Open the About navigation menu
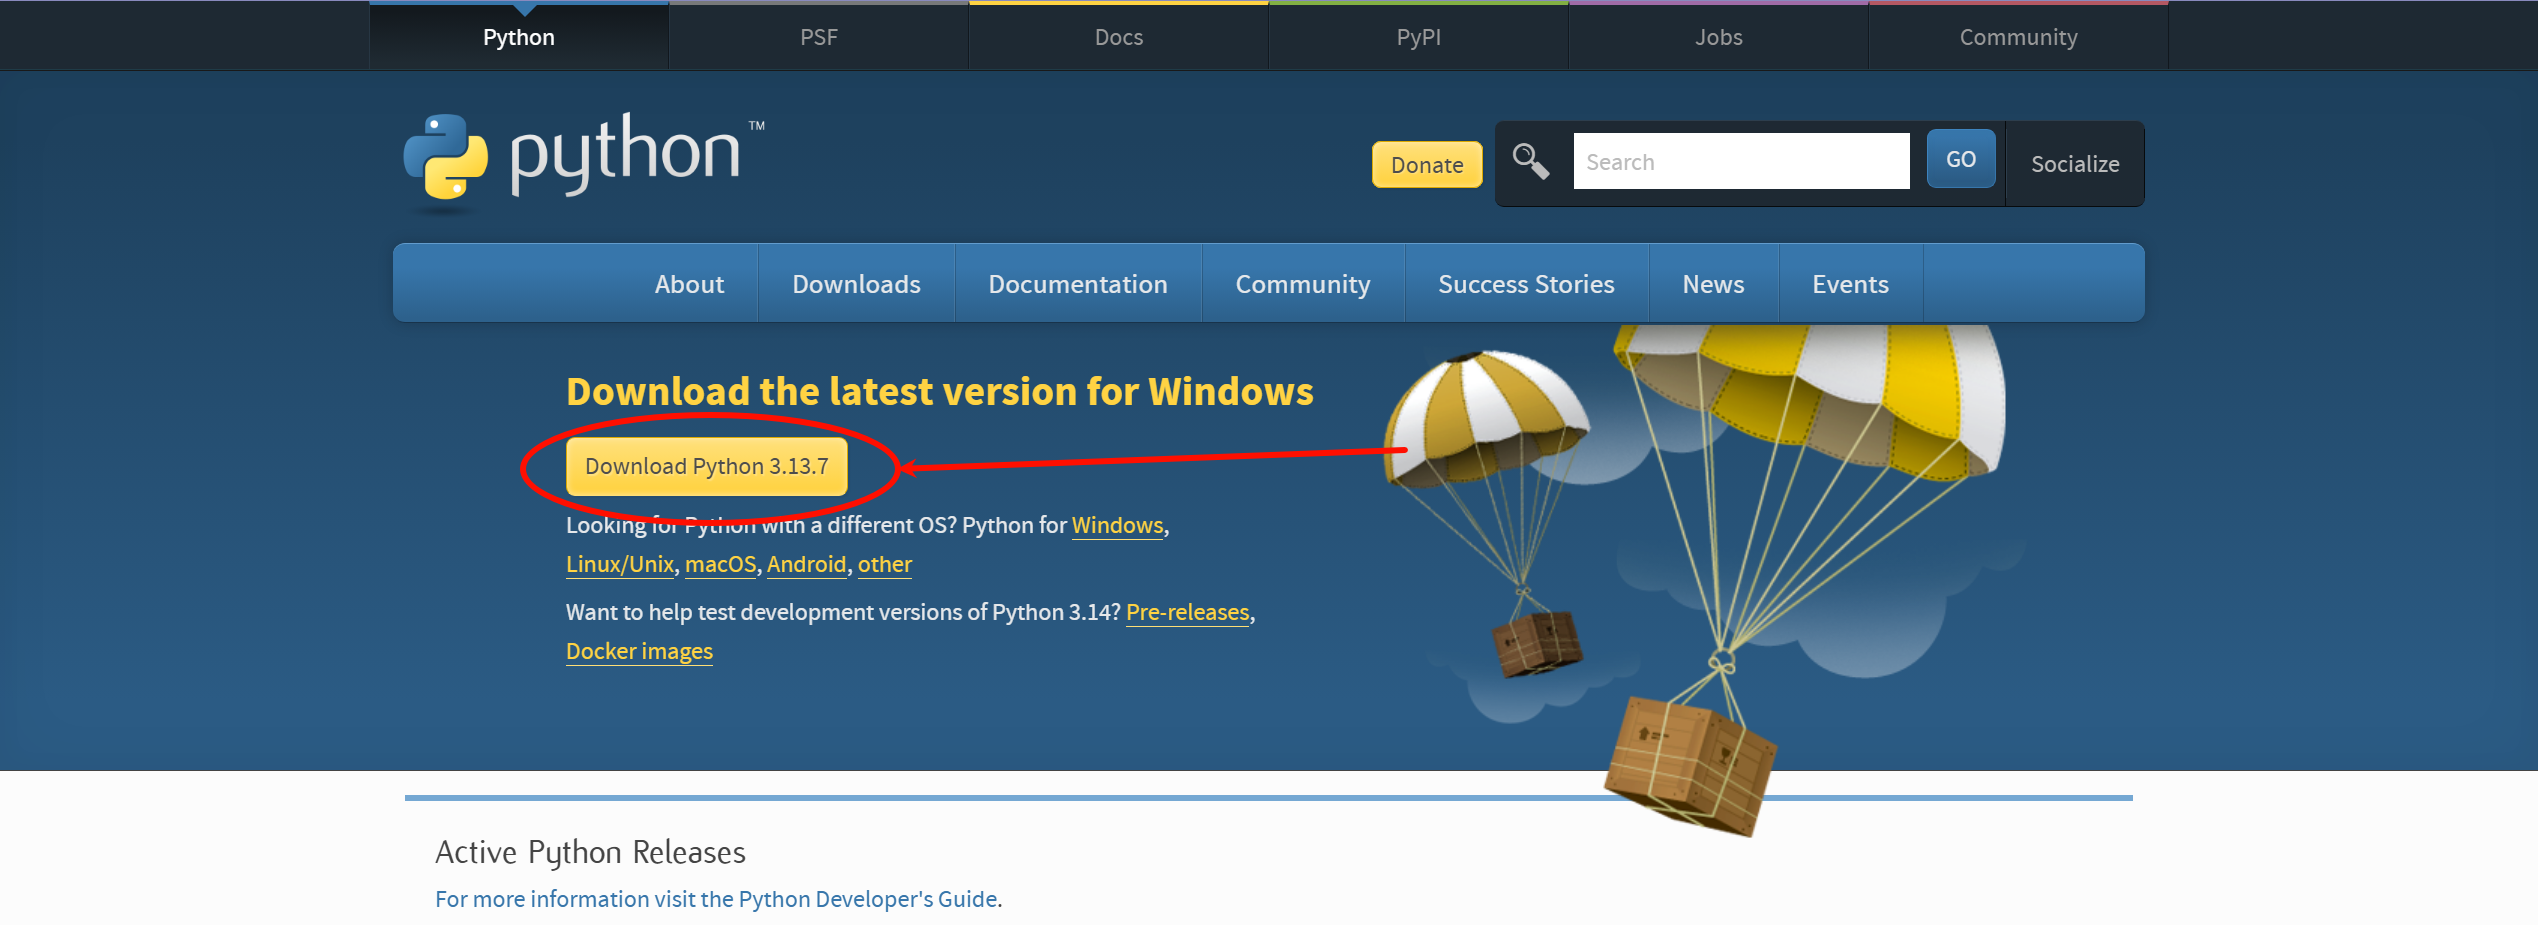The width and height of the screenshot is (2538, 925). [690, 284]
